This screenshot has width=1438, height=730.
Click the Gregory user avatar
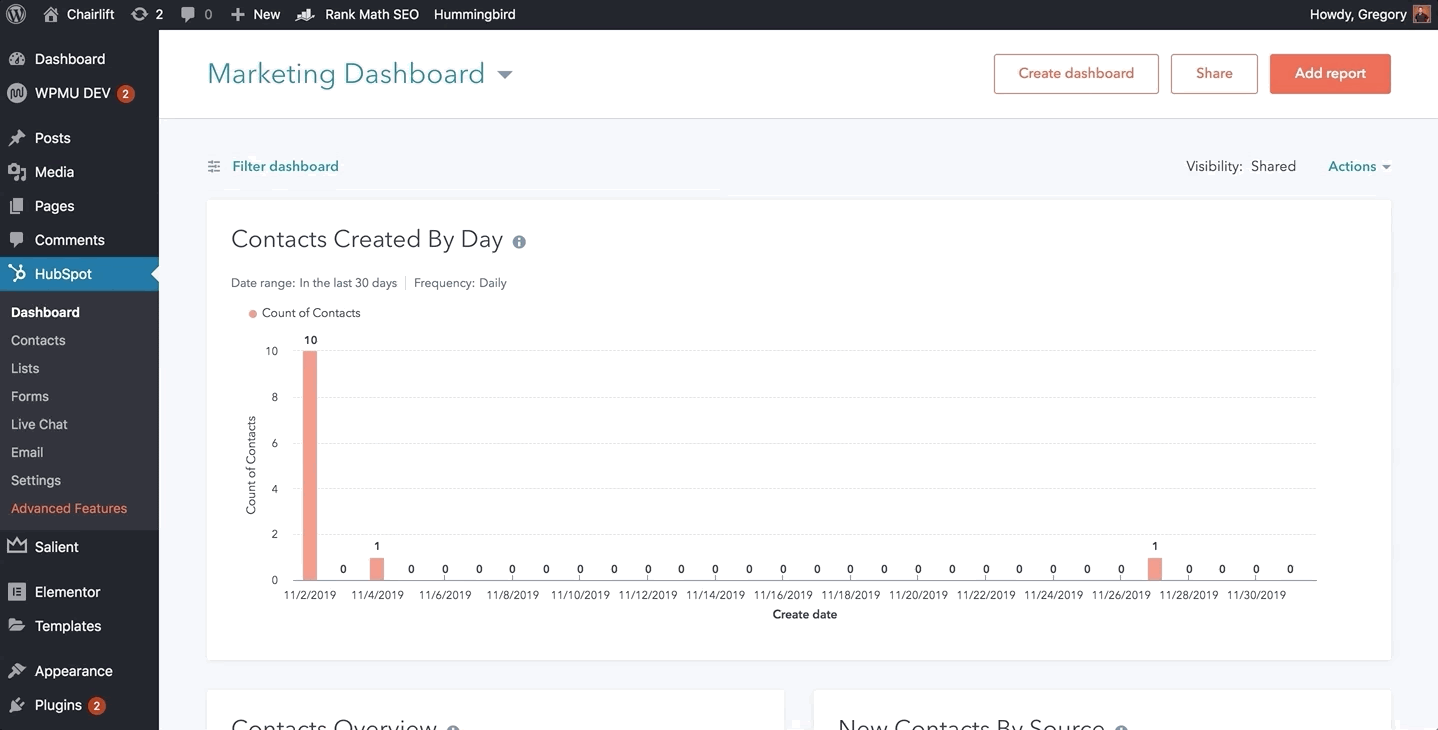coord(1421,14)
